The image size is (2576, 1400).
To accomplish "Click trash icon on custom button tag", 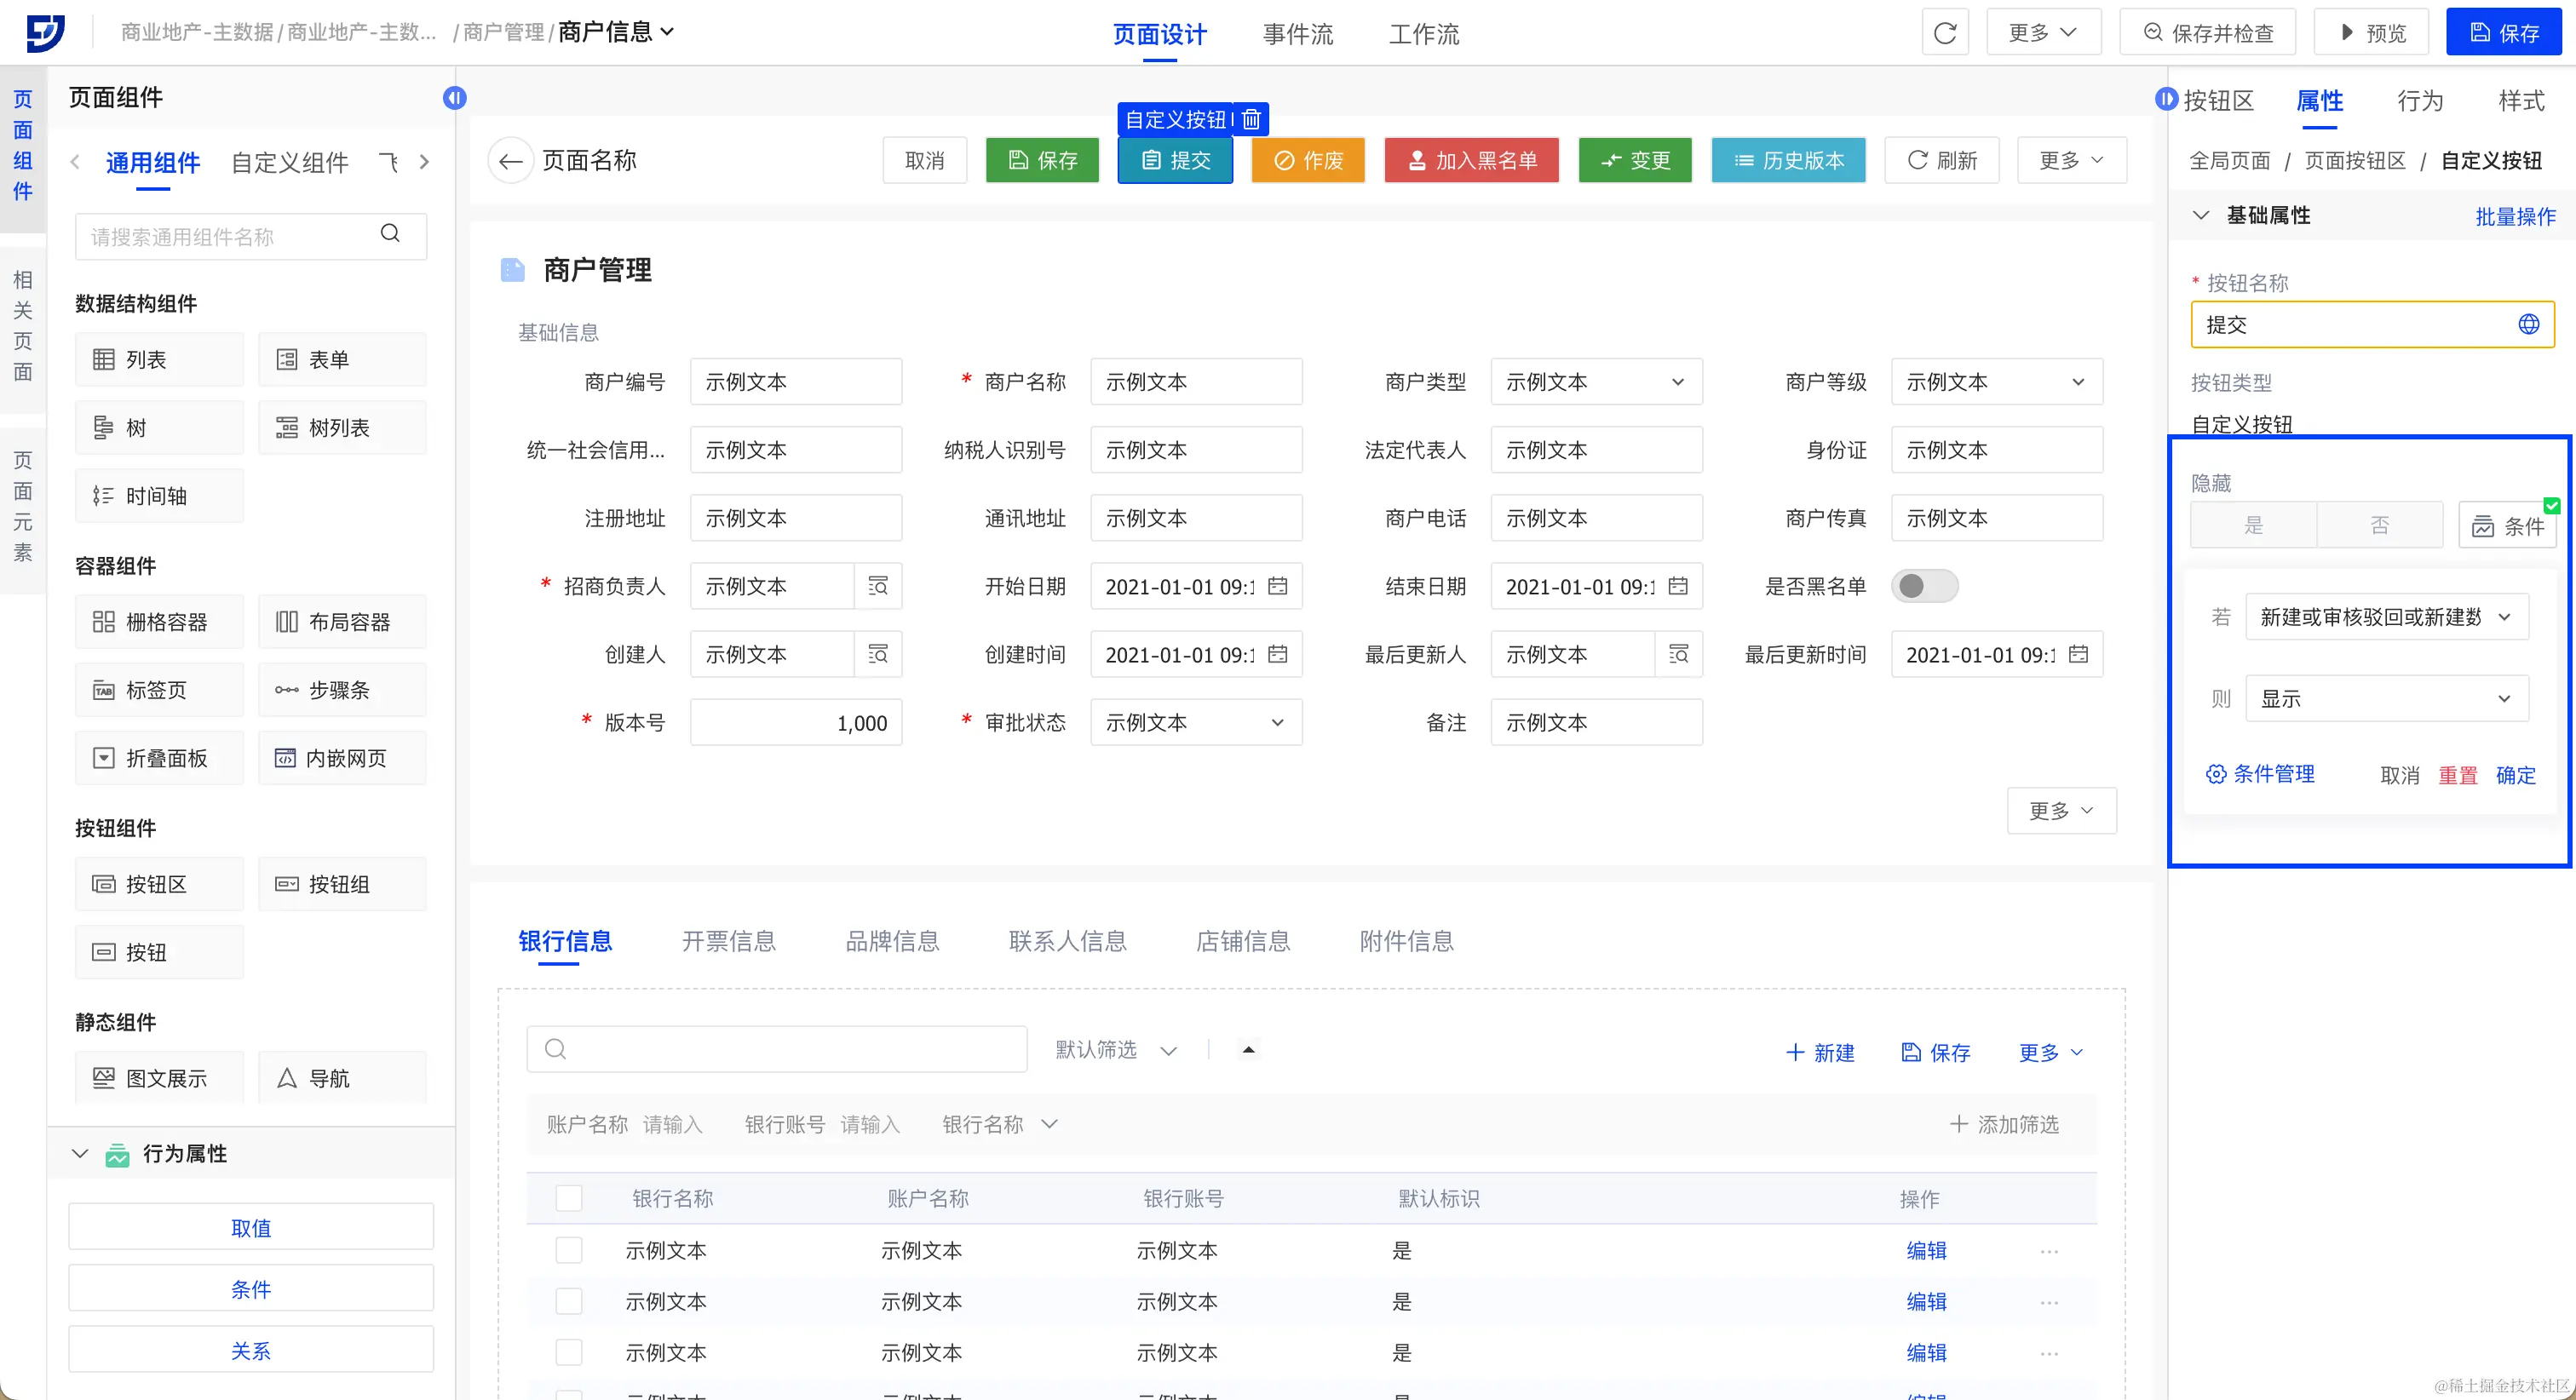I will click(x=1251, y=119).
